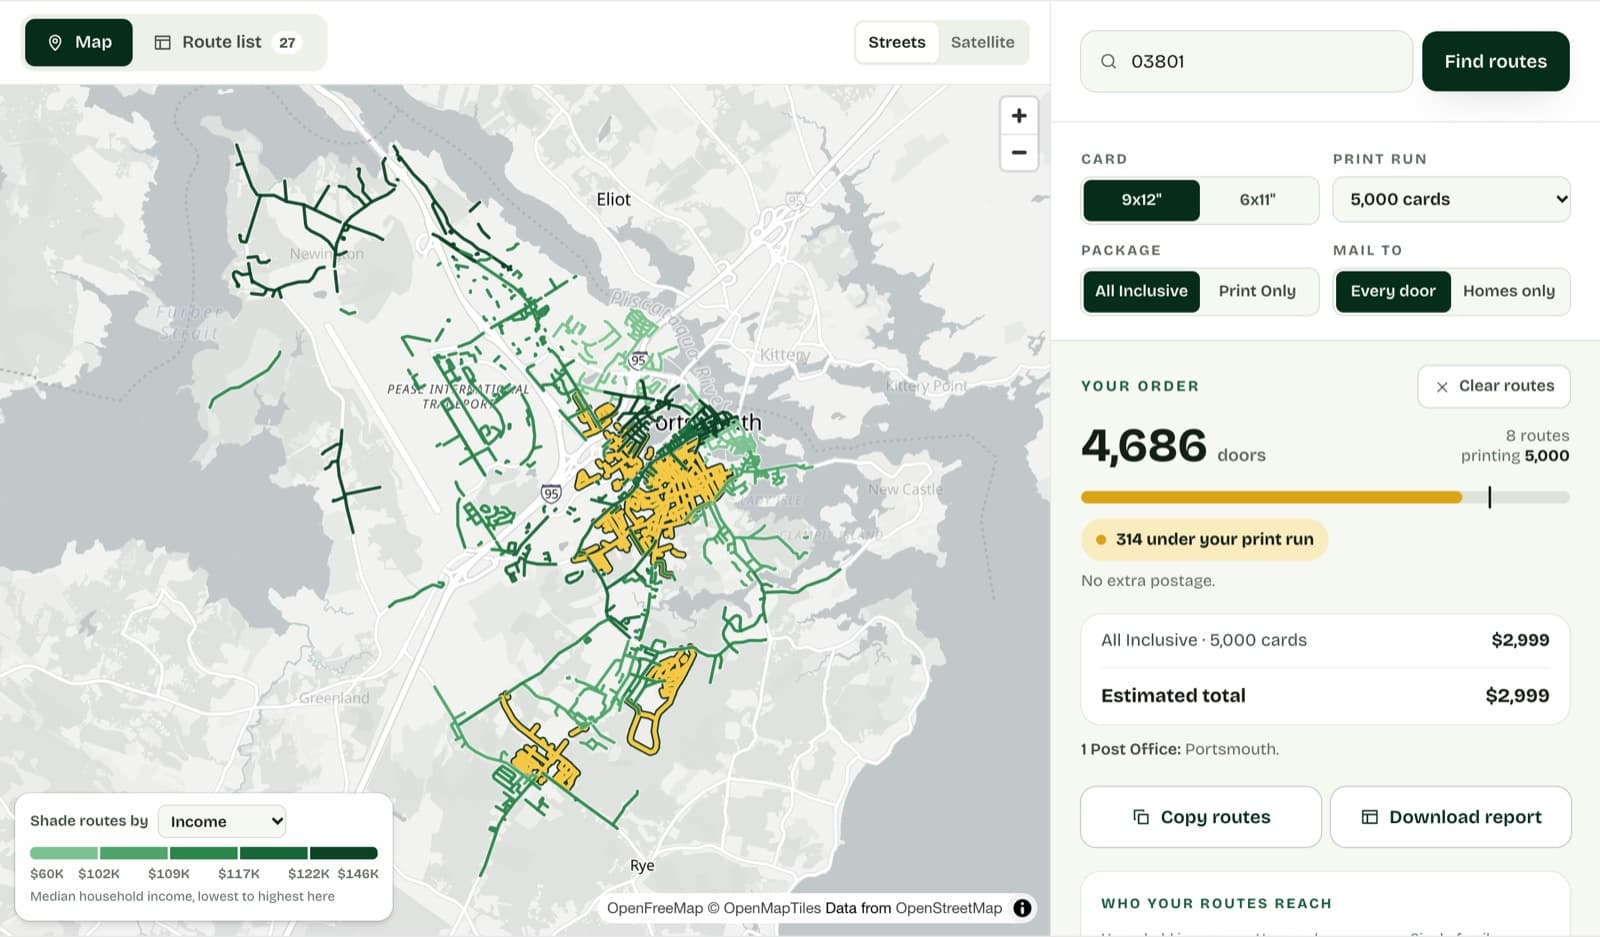Set mail to Every door
Viewport: 1600px width, 937px height.
pyautogui.click(x=1393, y=291)
